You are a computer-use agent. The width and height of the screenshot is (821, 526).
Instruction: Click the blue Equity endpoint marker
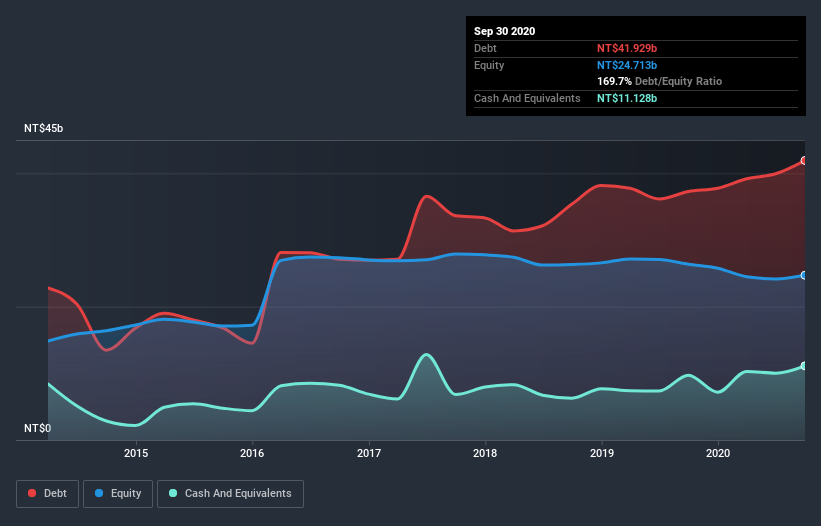[804, 275]
